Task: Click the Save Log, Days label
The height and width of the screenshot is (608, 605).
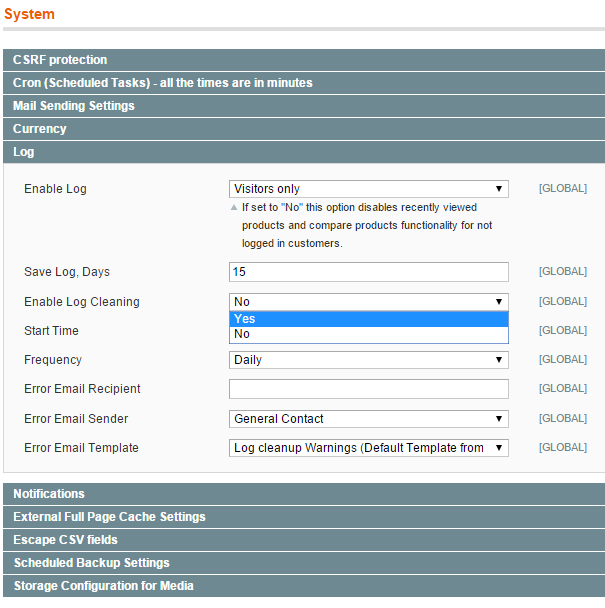Action: [67, 272]
